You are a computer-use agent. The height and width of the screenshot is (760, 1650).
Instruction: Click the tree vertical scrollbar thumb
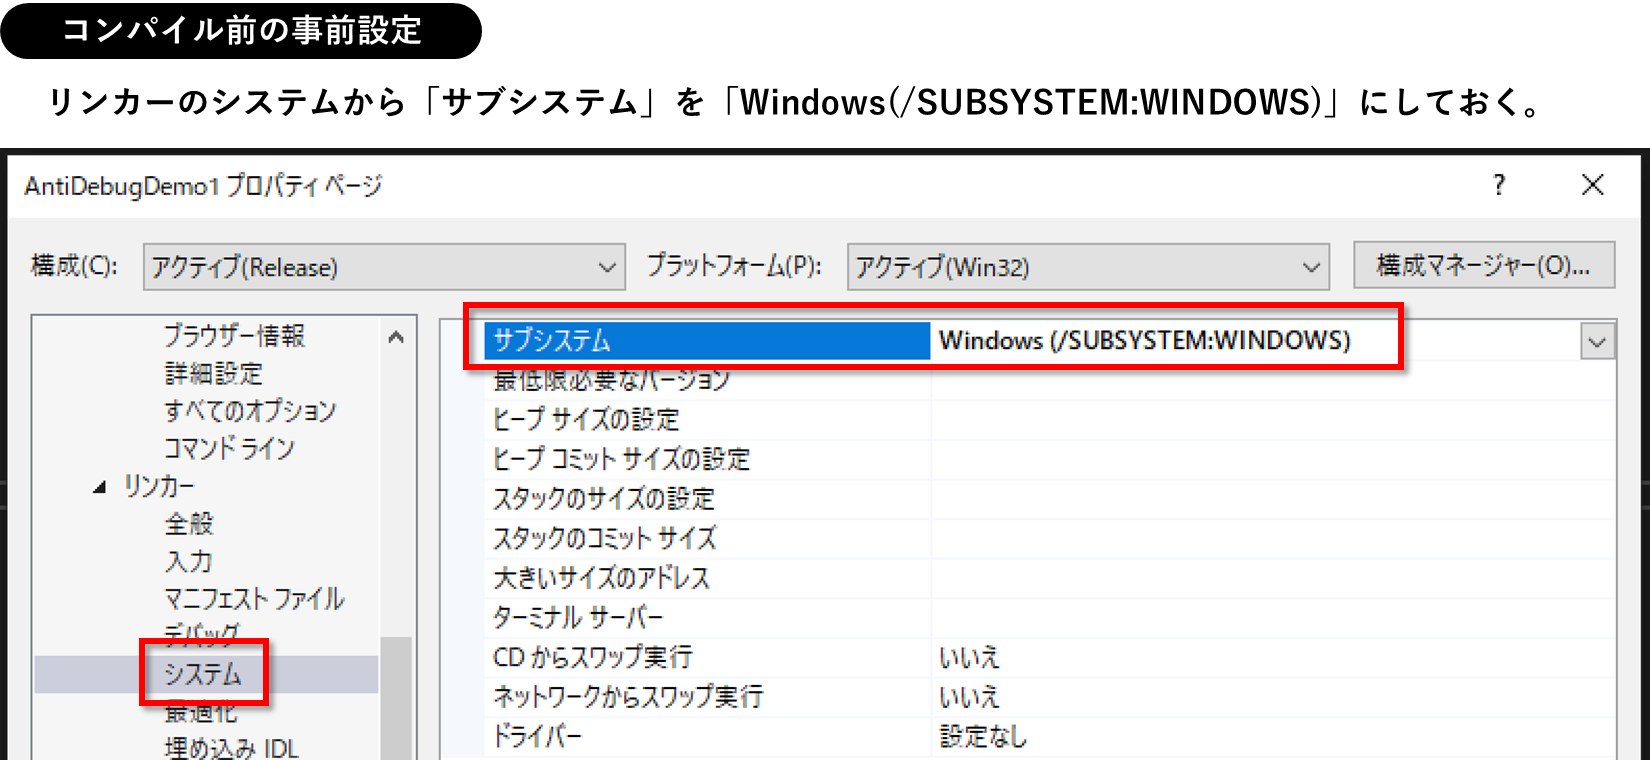[x=396, y=698]
